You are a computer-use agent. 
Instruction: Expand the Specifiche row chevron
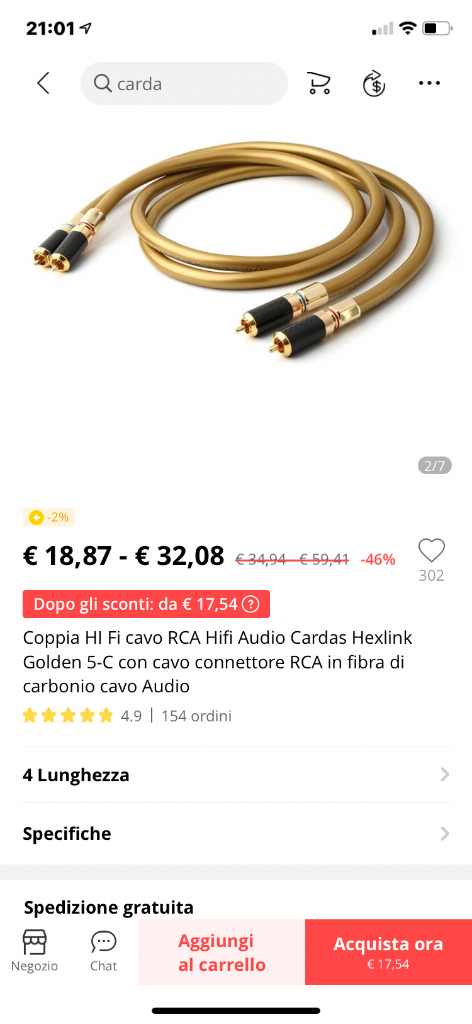445,834
